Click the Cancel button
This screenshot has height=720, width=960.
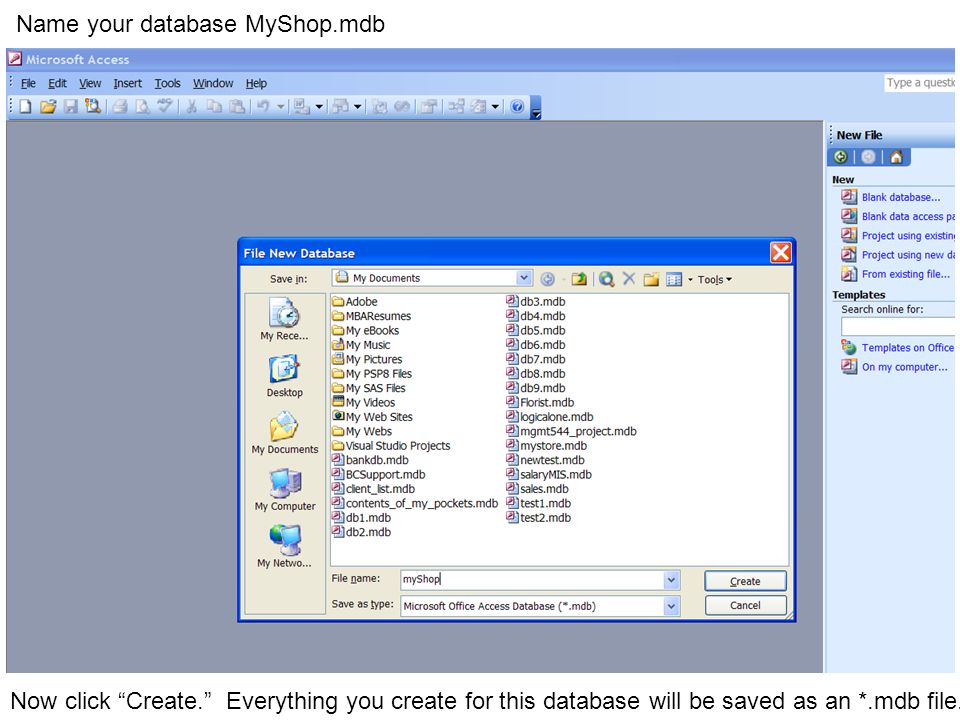point(745,606)
